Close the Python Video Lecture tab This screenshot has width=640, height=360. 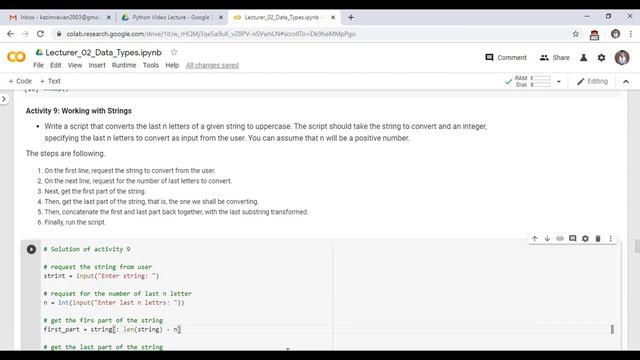221,18
